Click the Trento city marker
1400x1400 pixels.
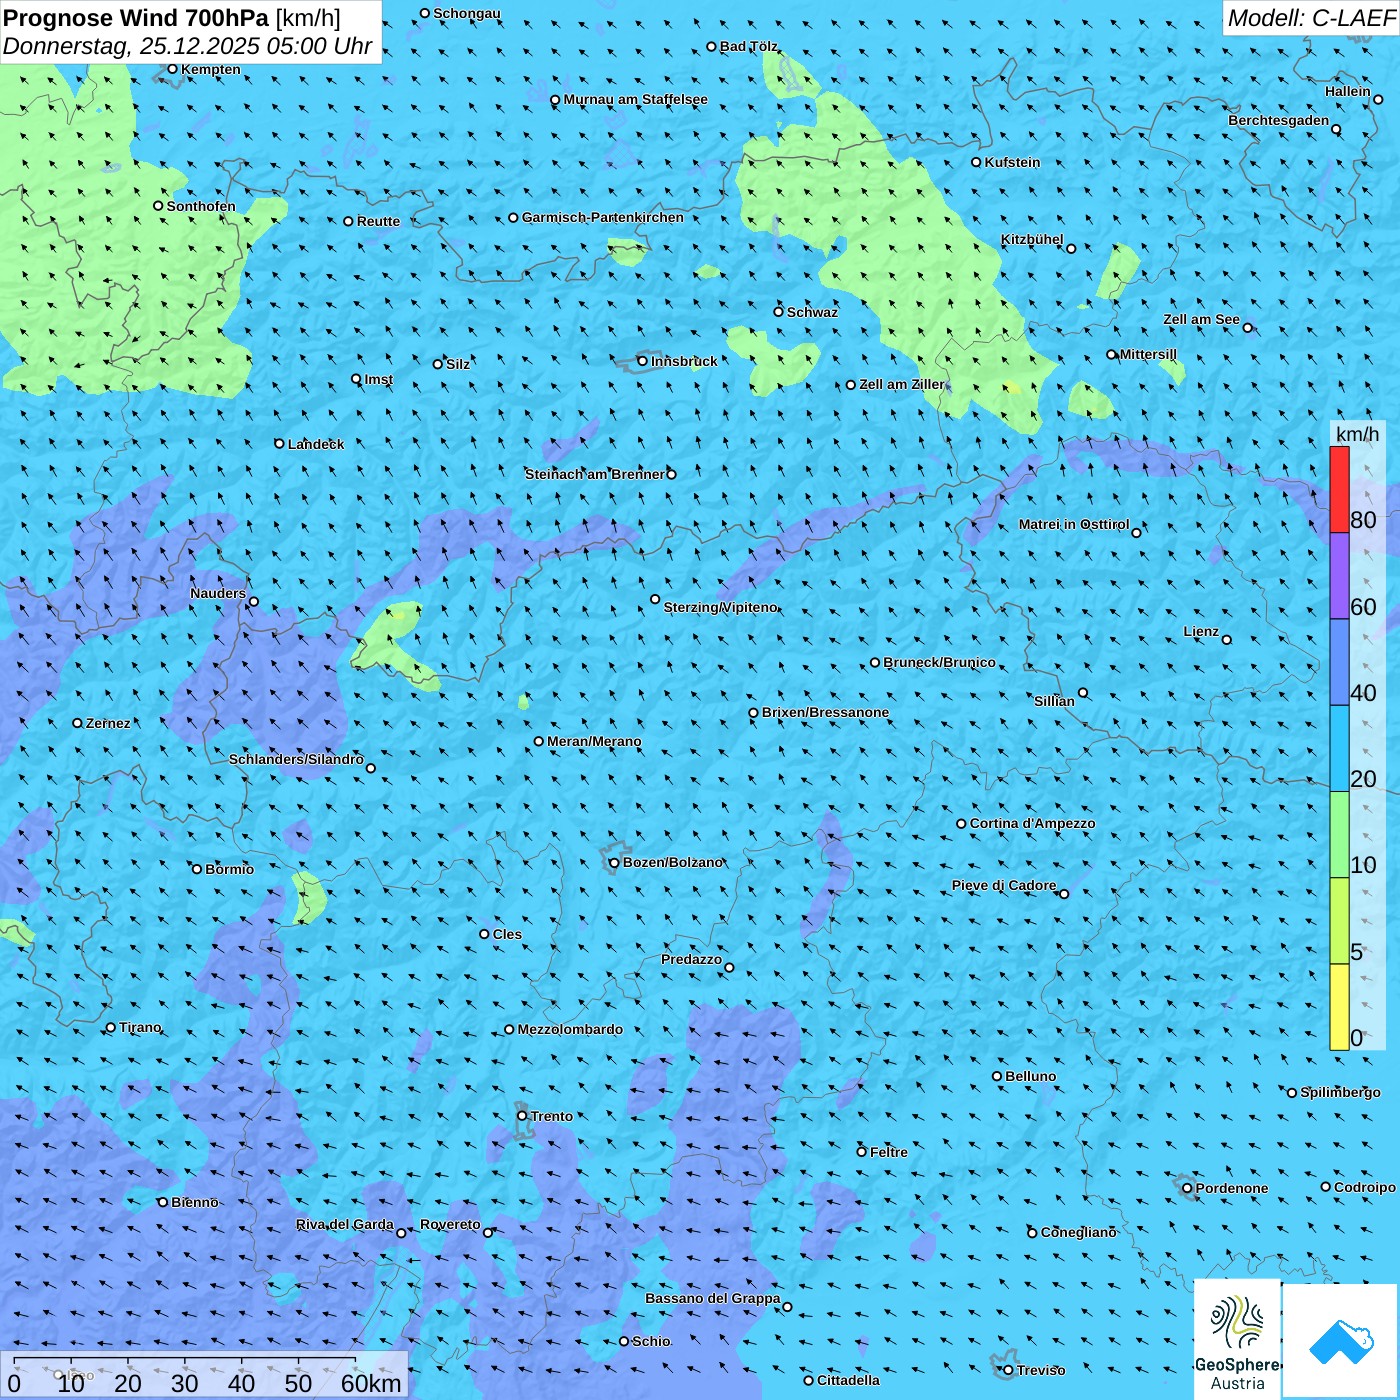point(522,1116)
